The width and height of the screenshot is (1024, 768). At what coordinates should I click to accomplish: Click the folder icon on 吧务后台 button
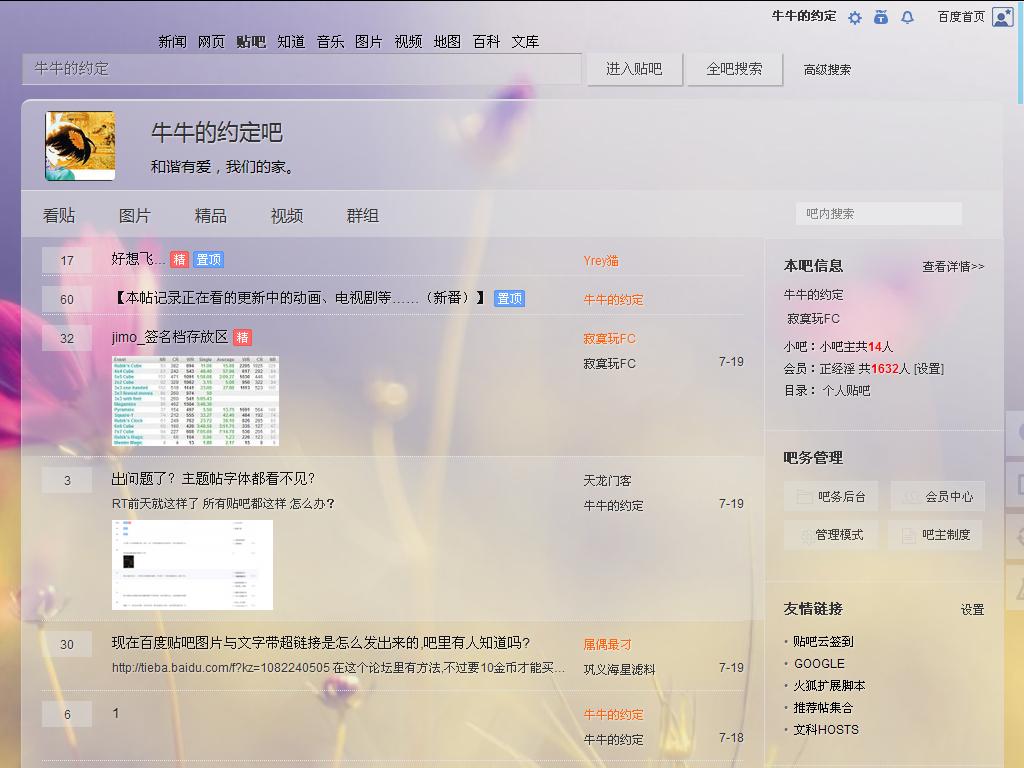click(x=803, y=495)
